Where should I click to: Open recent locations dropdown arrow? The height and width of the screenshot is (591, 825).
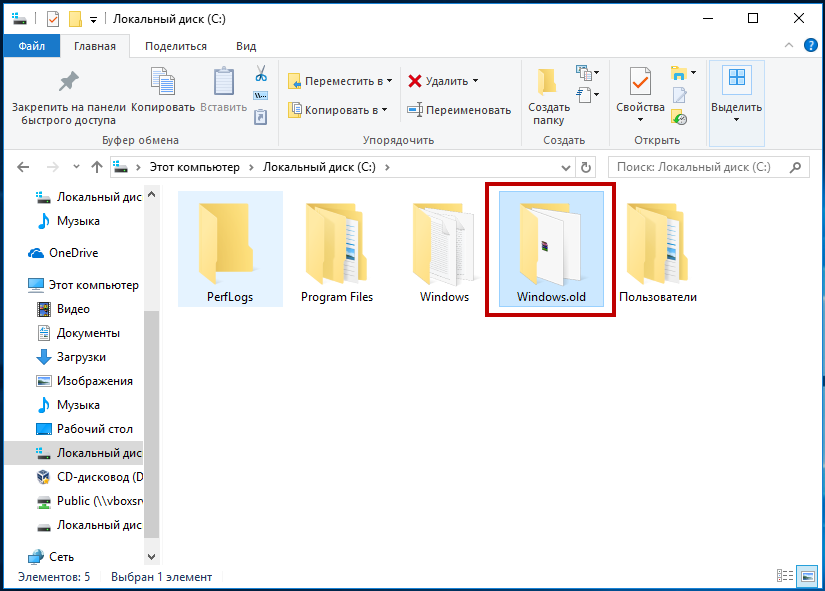tap(76, 167)
